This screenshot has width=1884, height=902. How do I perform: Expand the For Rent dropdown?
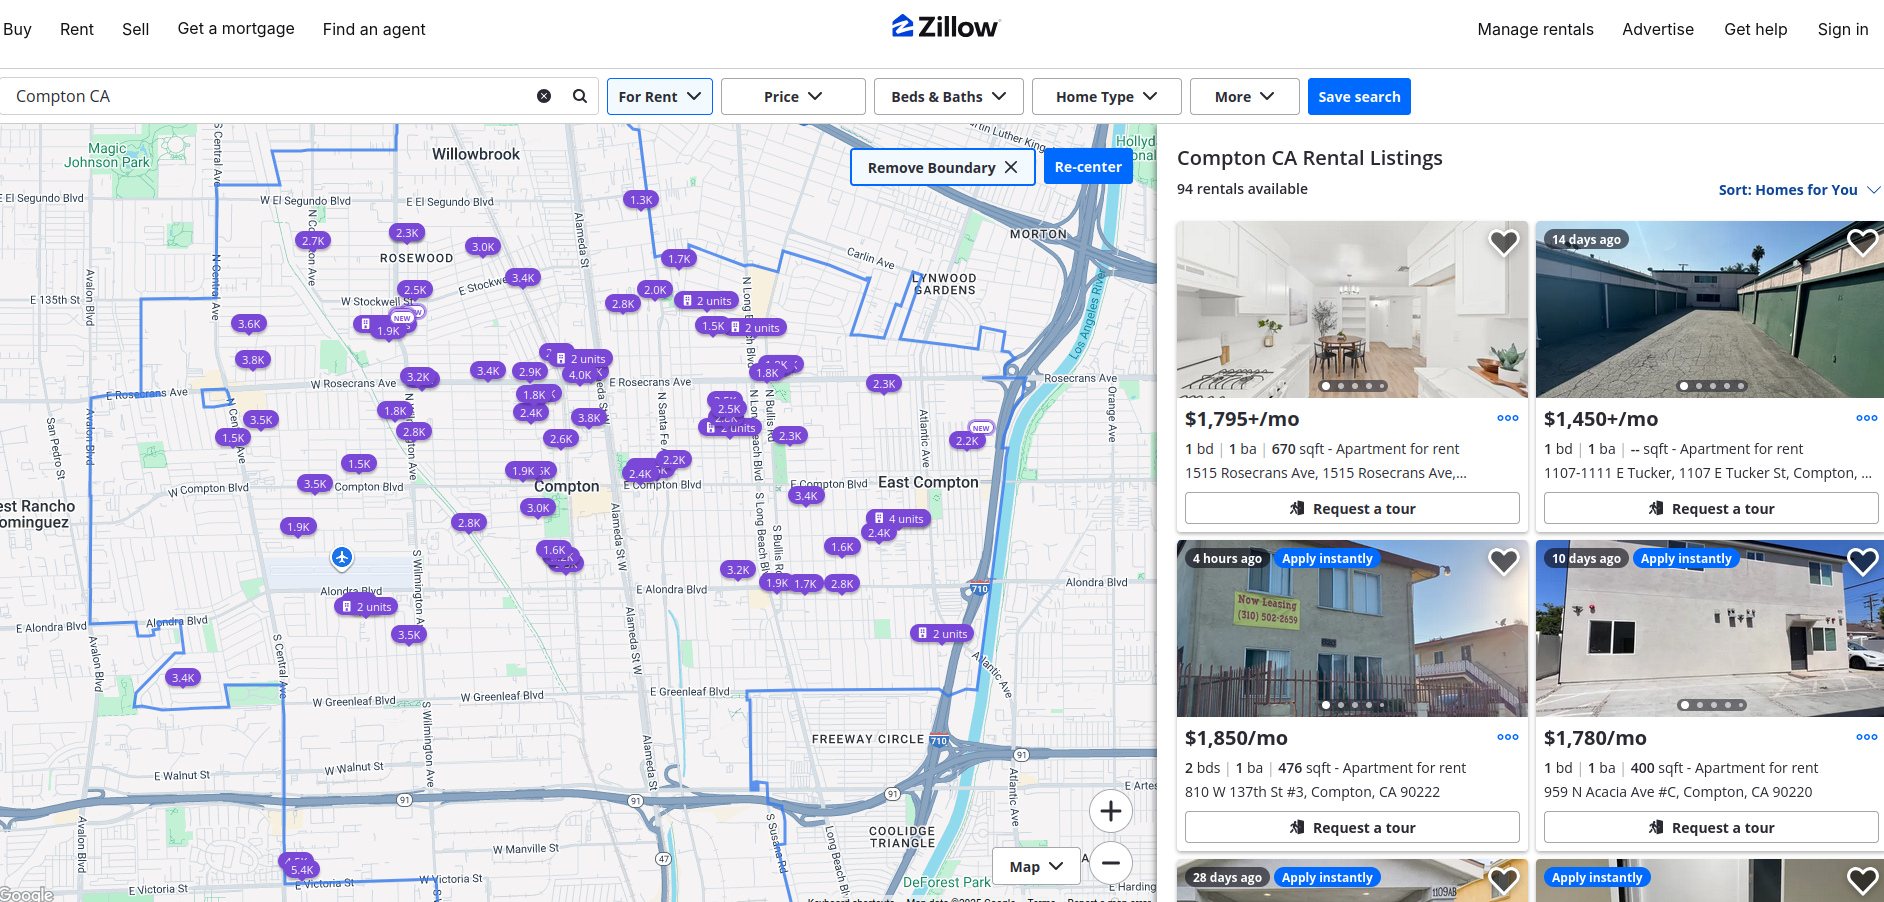pyautogui.click(x=659, y=97)
